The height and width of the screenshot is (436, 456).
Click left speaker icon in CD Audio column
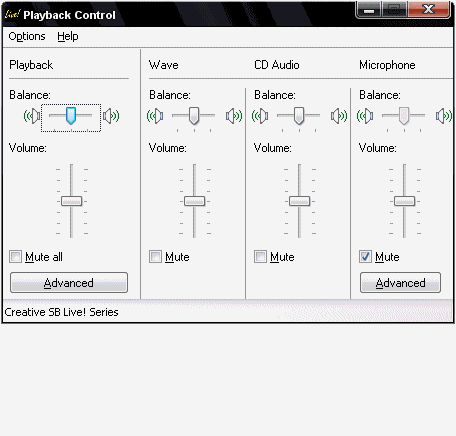click(x=260, y=116)
